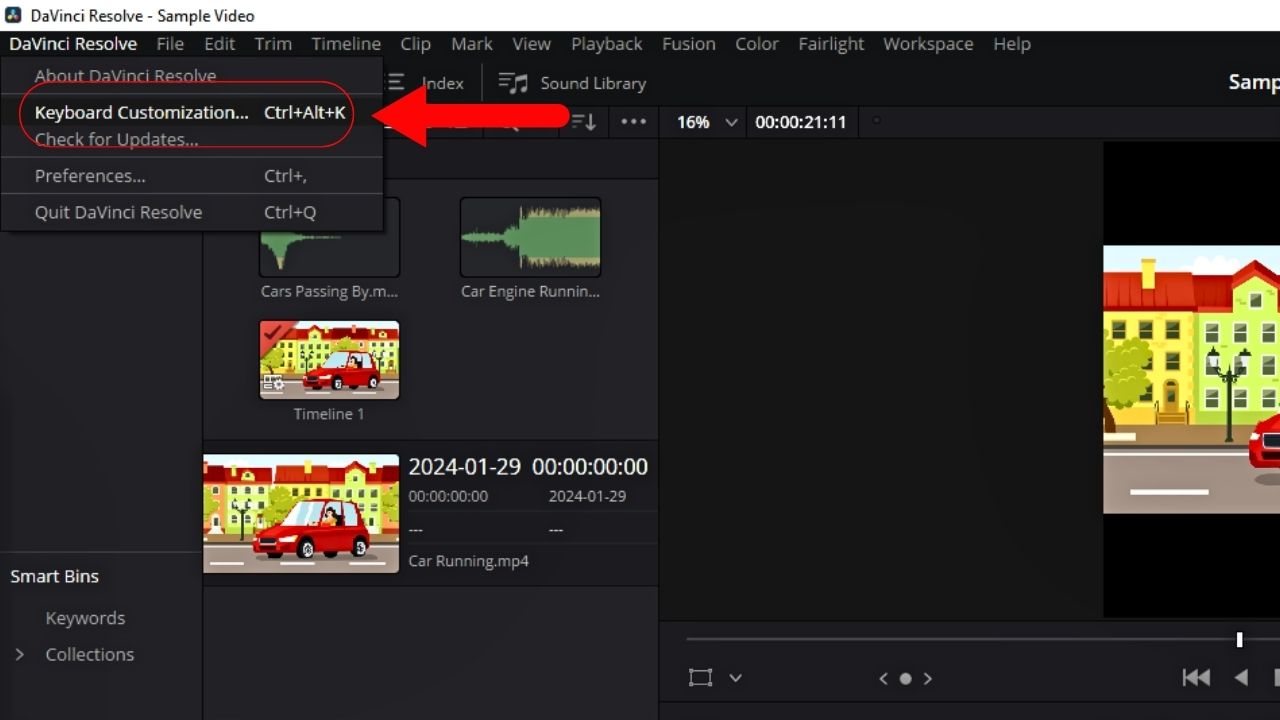This screenshot has height=720, width=1280.
Task: Open the sort order icon above media pool
Action: [x=581, y=121]
